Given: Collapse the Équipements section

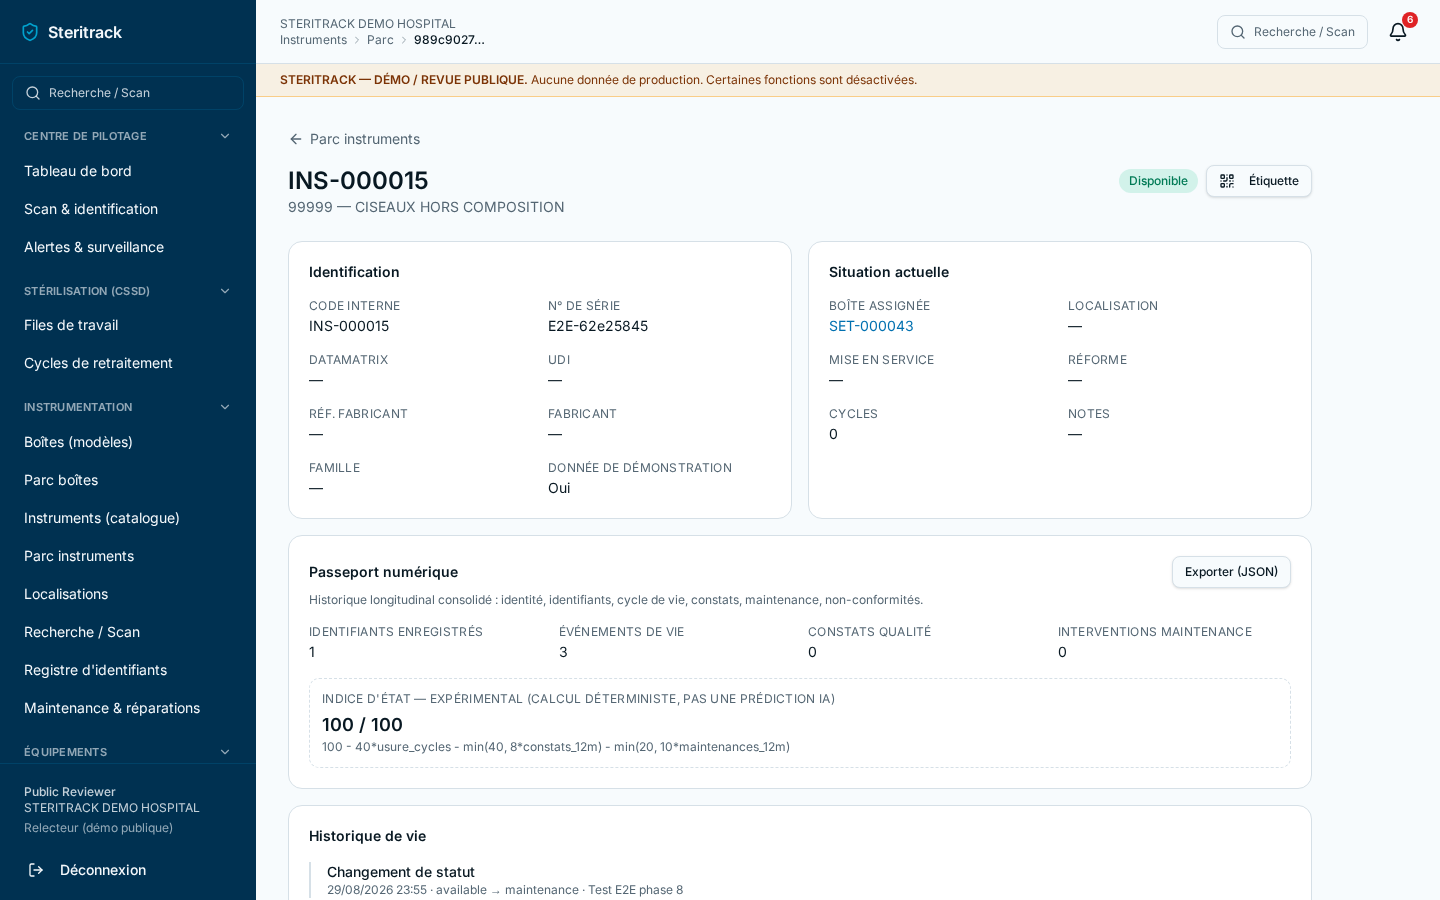Looking at the screenshot, I should [225, 752].
